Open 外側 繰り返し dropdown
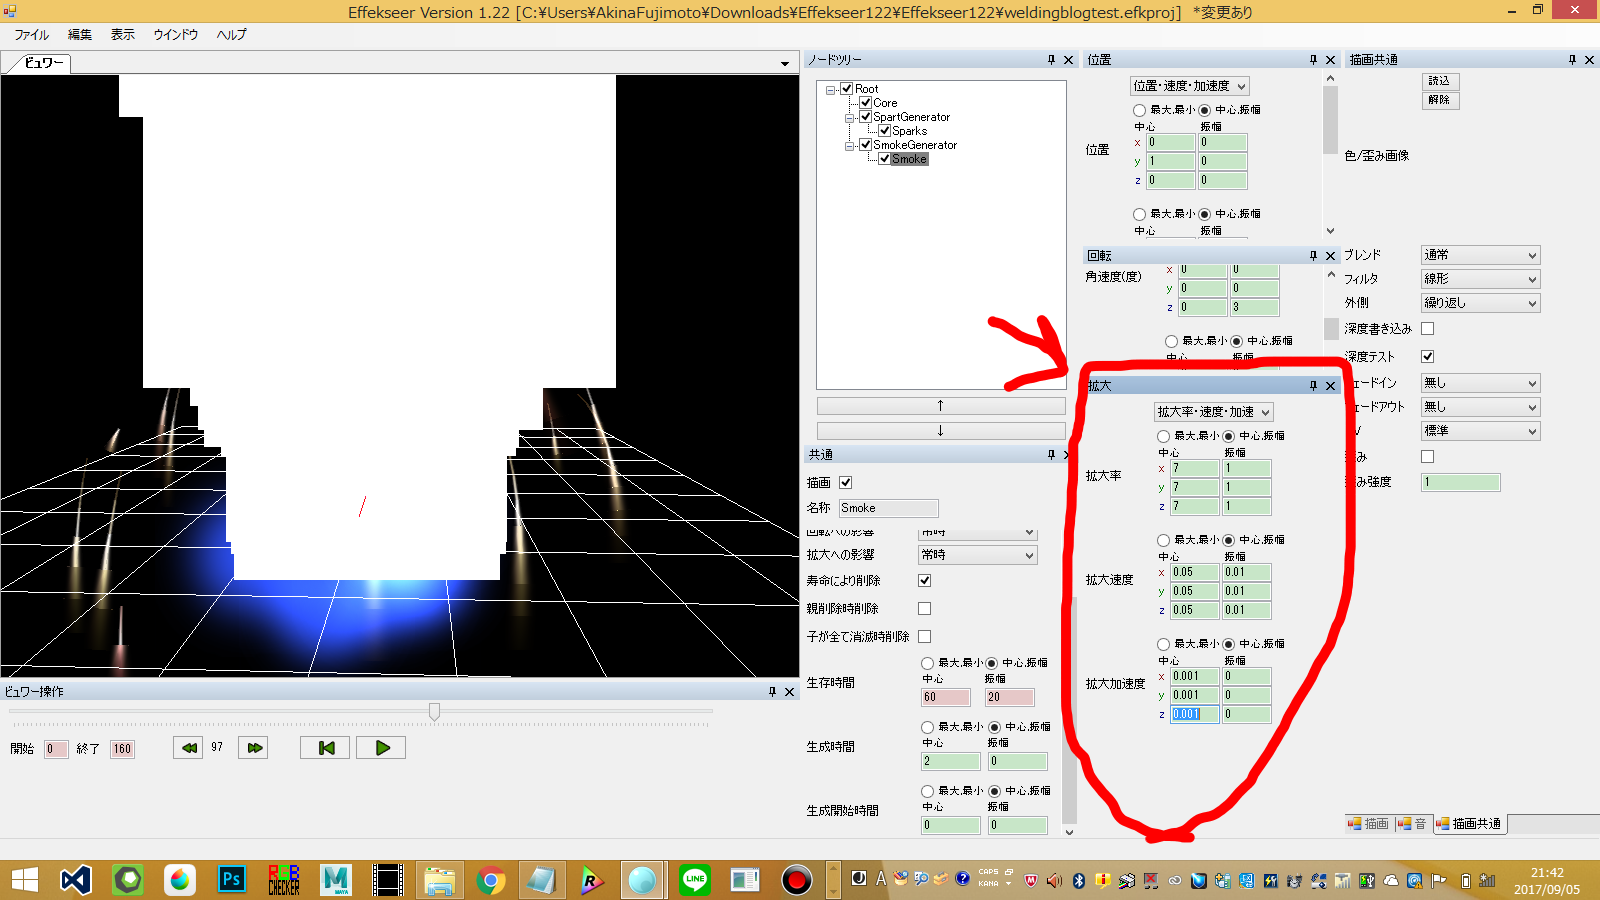This screenshot has height=900, width=1600. (x=1480, y=303)
